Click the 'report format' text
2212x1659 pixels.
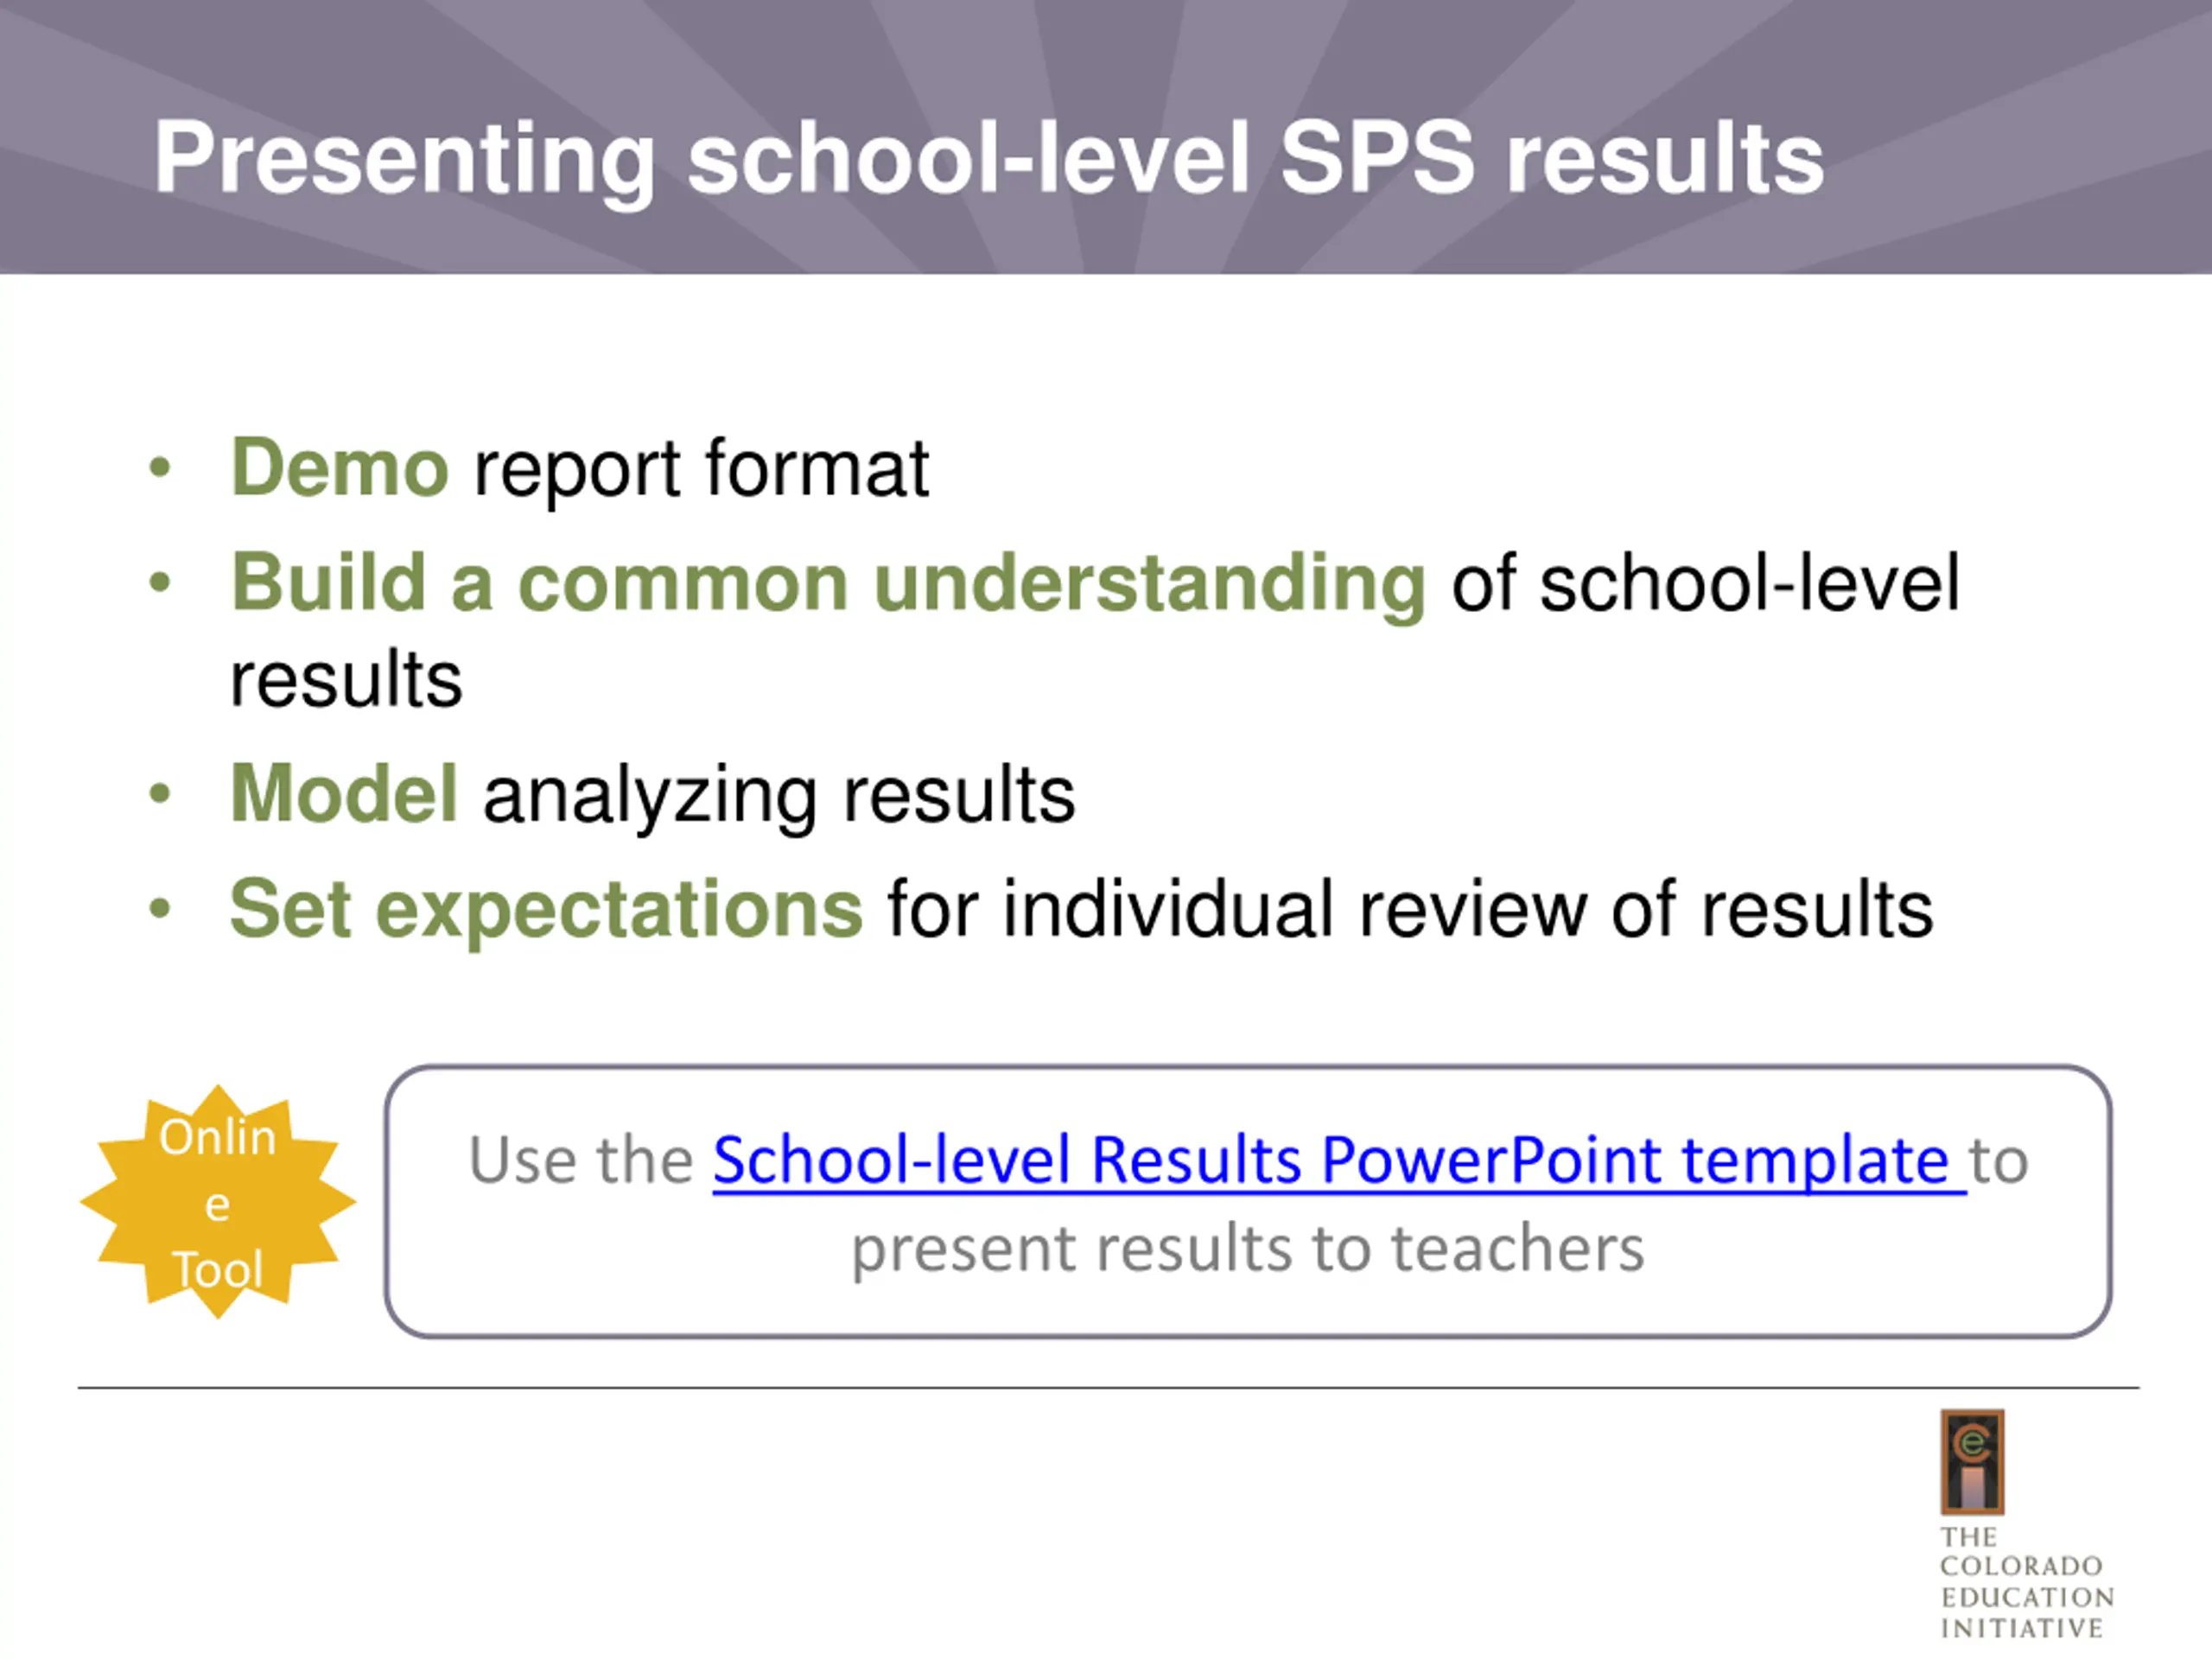(x=701, y=470)
